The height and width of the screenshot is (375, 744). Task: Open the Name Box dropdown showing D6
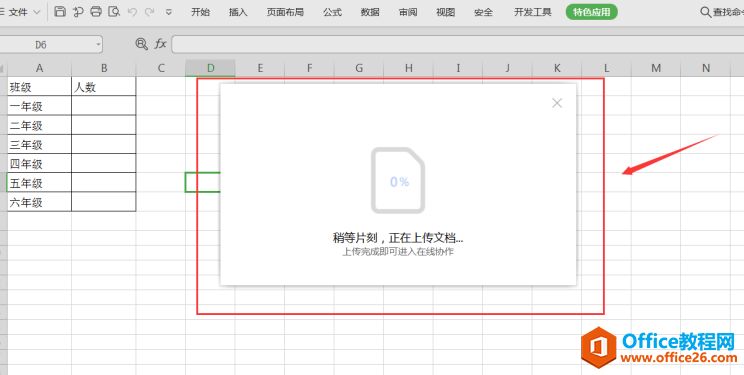[98, 45]
